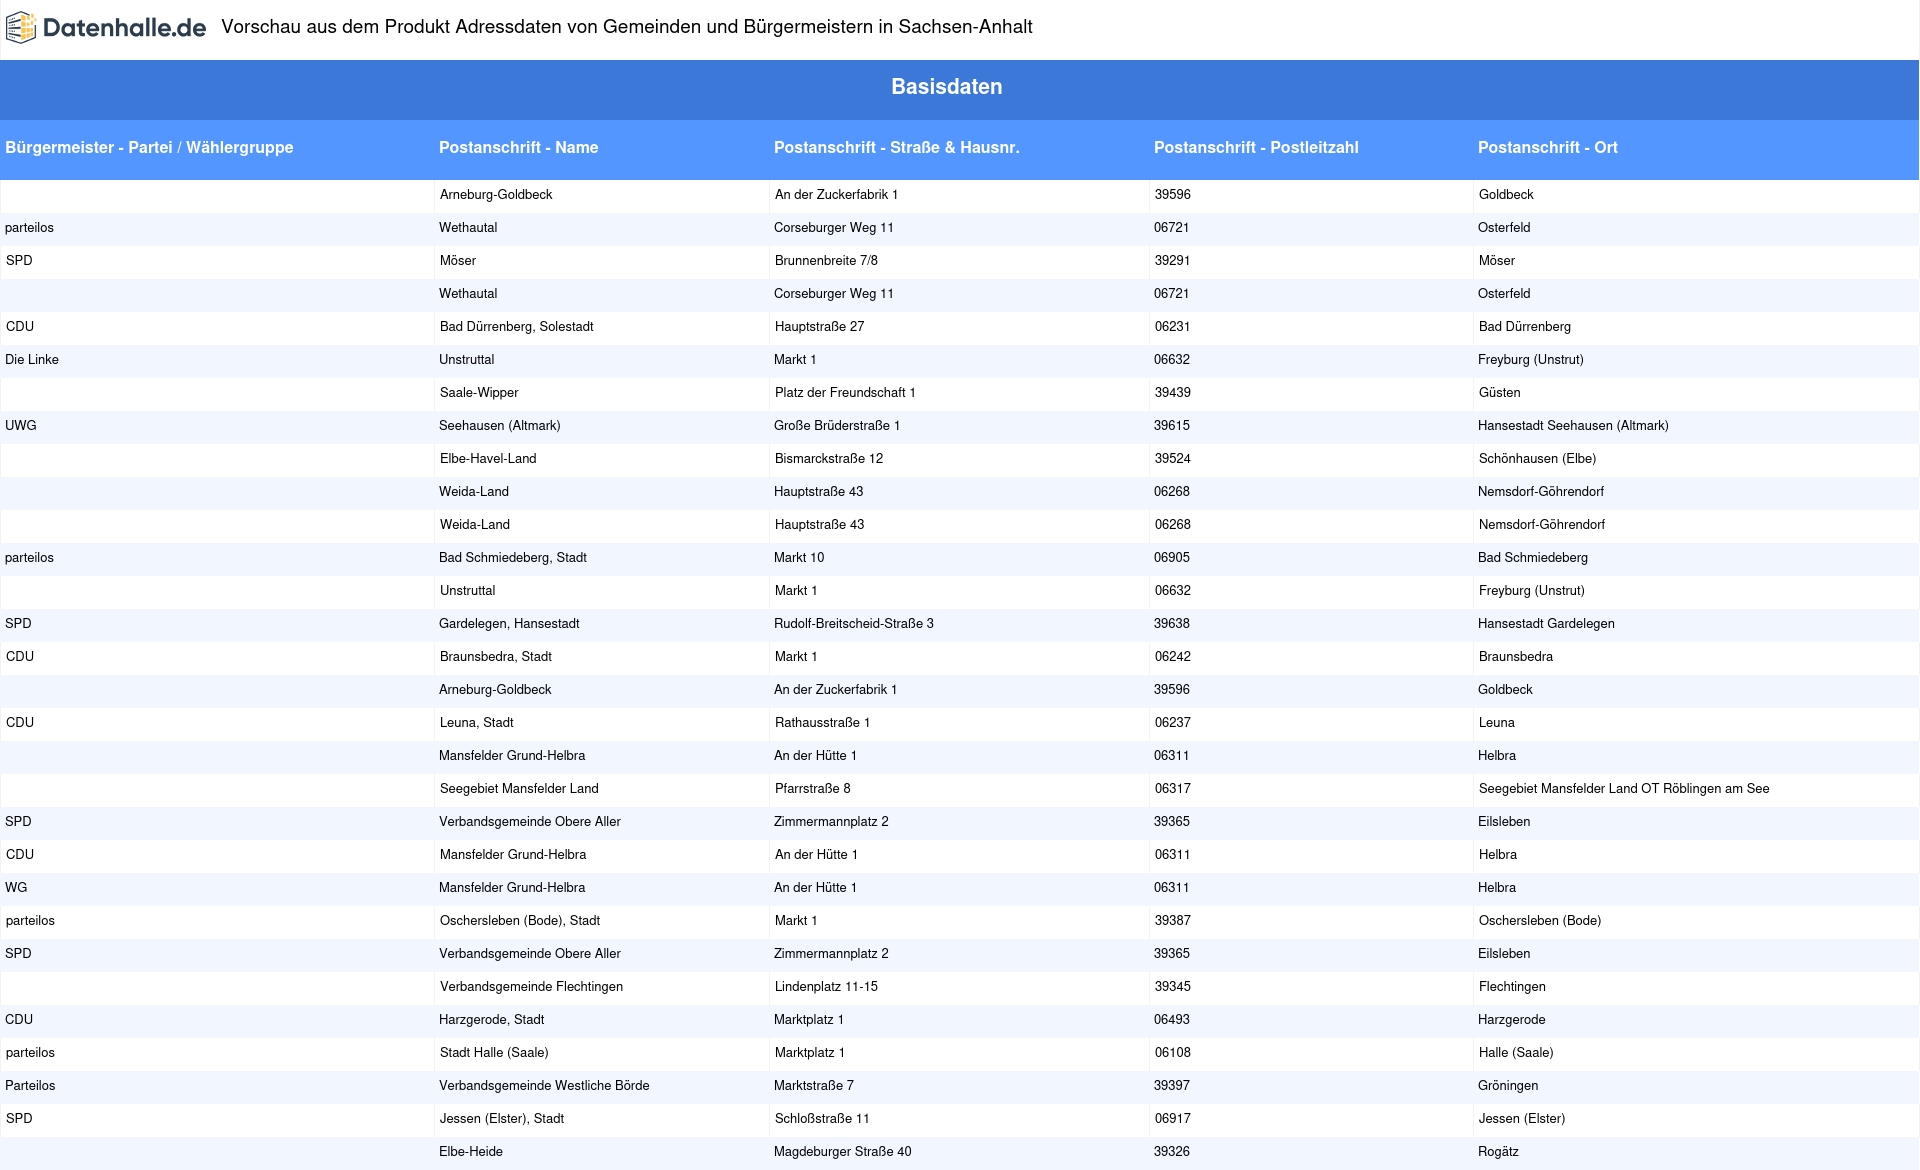
Task: Click the street cell Brunnenbreite 7/8
Action: tap(826, 261)
